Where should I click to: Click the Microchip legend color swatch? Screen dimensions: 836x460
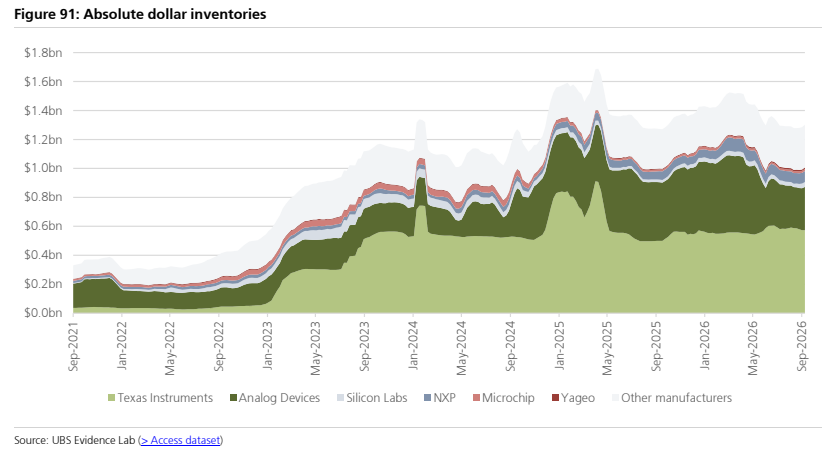click(x=476, y=398)
